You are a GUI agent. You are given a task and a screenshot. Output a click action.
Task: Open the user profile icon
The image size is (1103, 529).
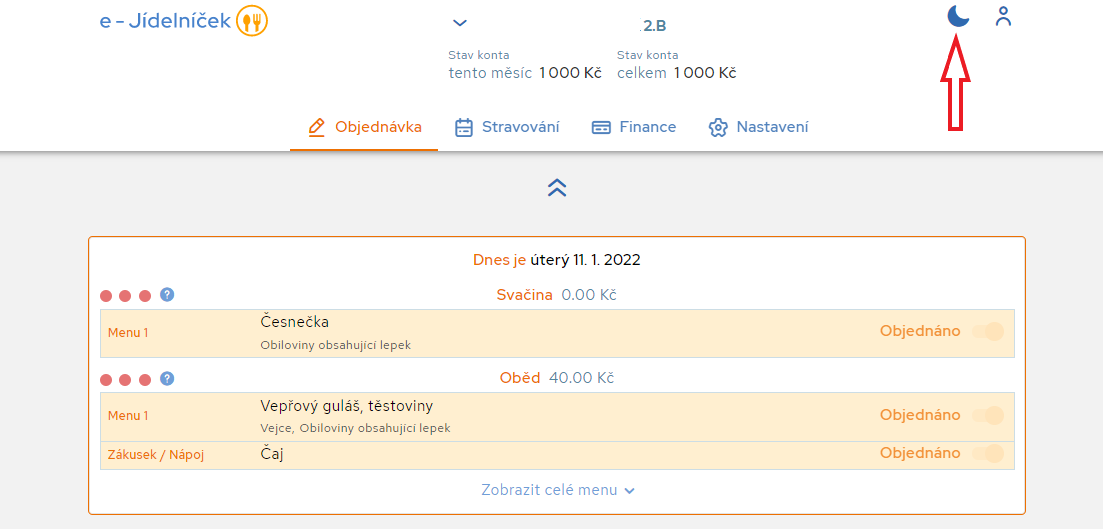pos(1003,16)
